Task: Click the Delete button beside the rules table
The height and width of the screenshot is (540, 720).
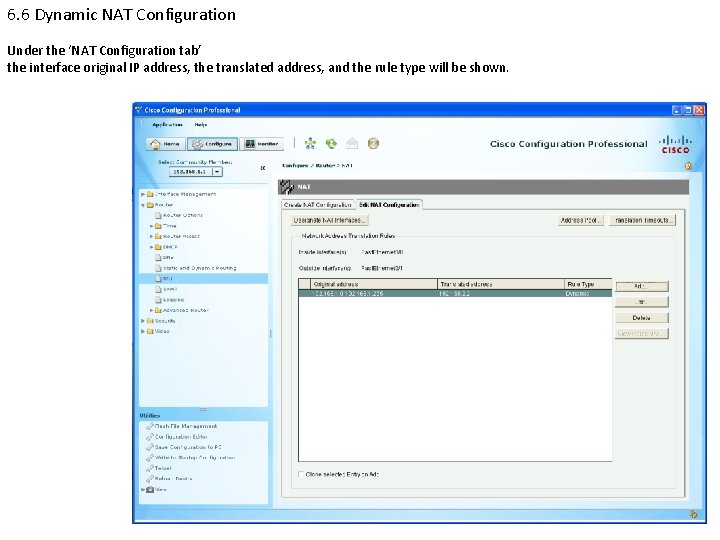Action: (641, 318)
